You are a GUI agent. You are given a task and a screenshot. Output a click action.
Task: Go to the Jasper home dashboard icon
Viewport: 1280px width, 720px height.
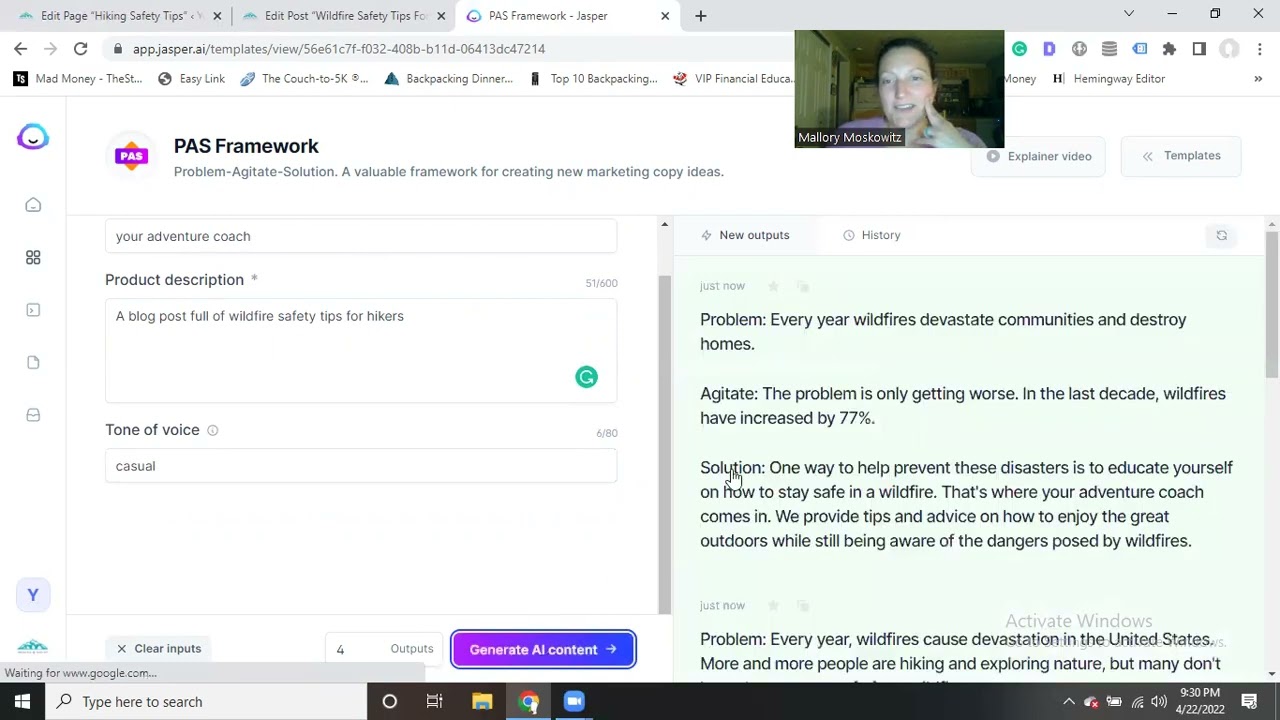33,205
